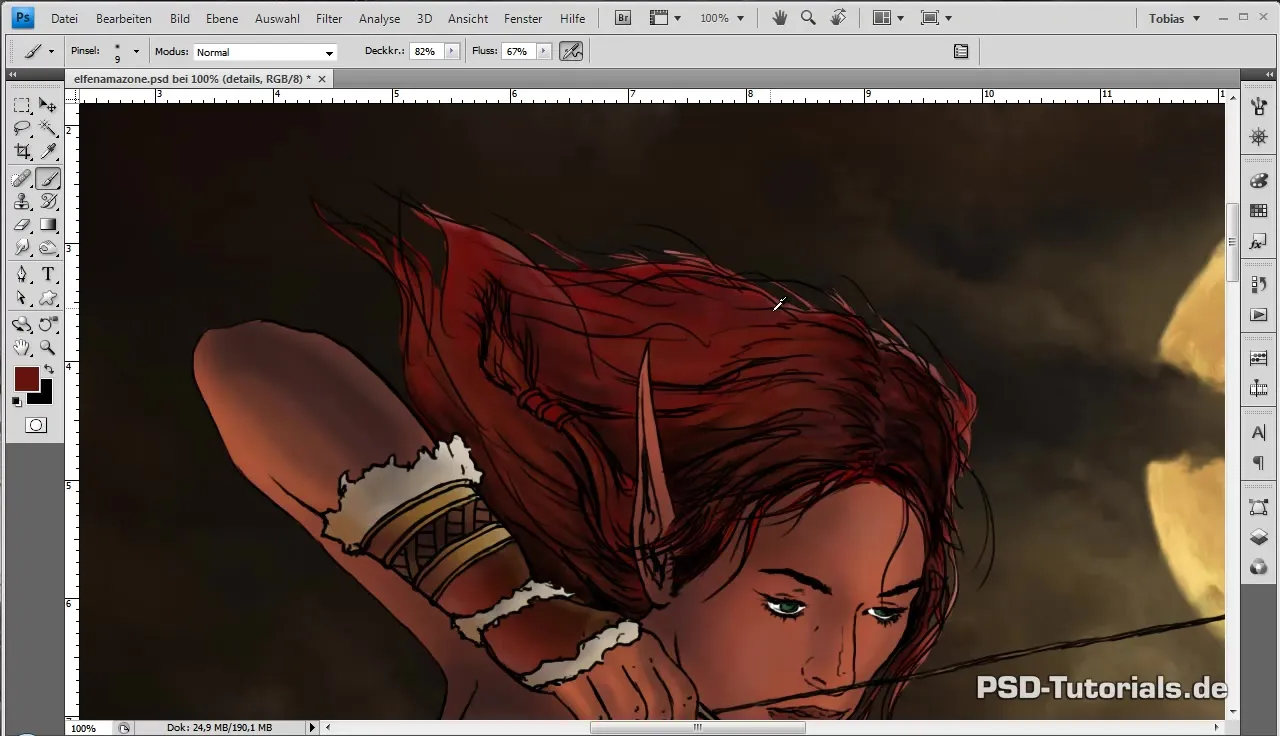Open the brush jar panel icon in dock

(1259, 104)
